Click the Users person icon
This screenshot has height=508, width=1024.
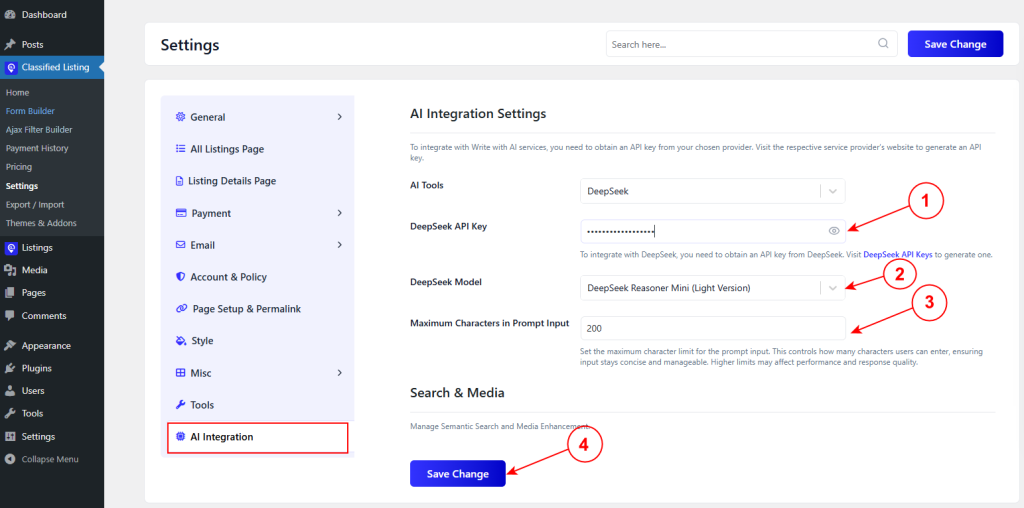tap(10, 391)
